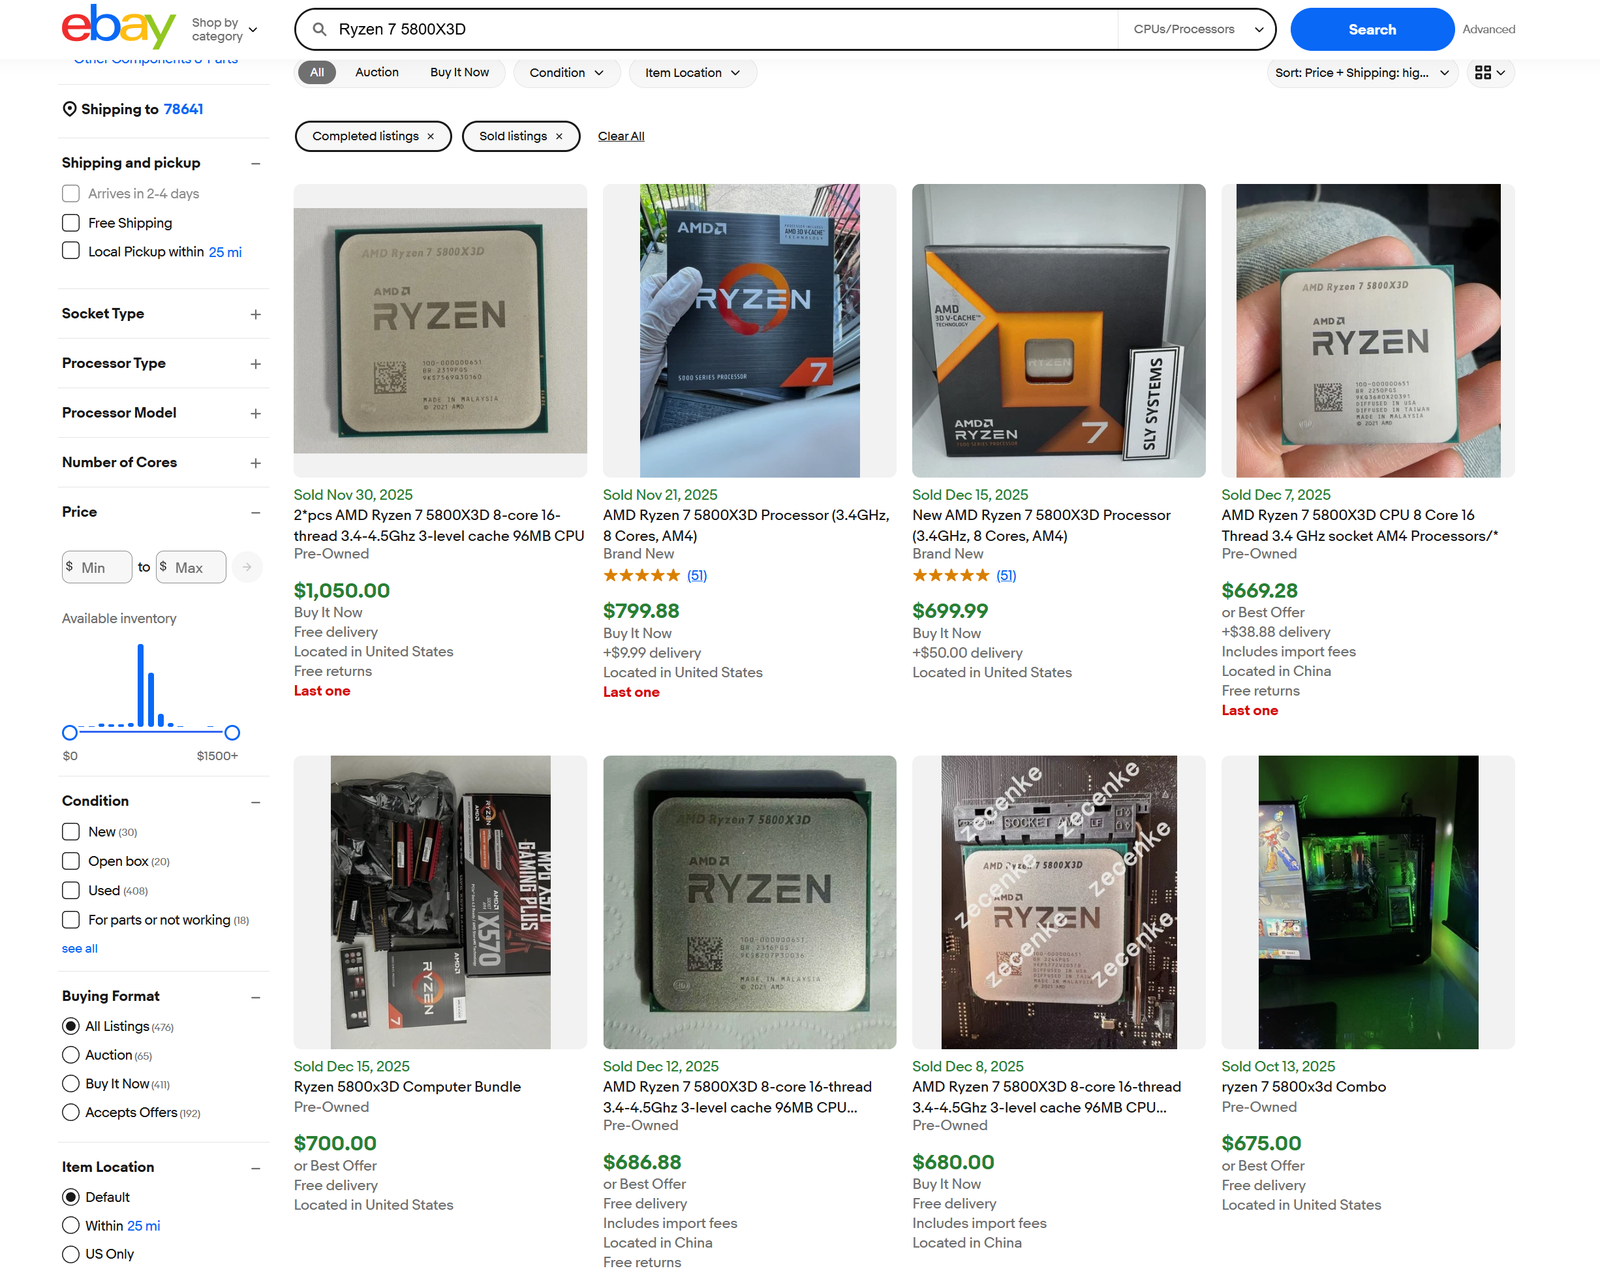1600x1273 pixels.
Task: Click the price range submit arrow
Action: (246, 567)
